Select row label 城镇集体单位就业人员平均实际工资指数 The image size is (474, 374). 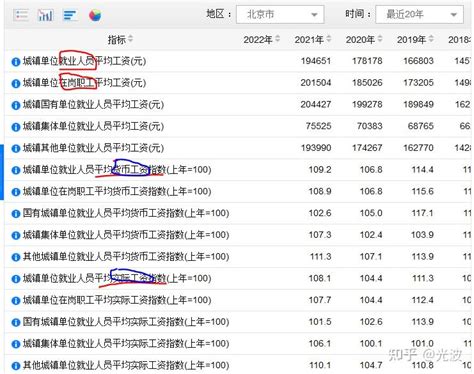tap(126, 344)
